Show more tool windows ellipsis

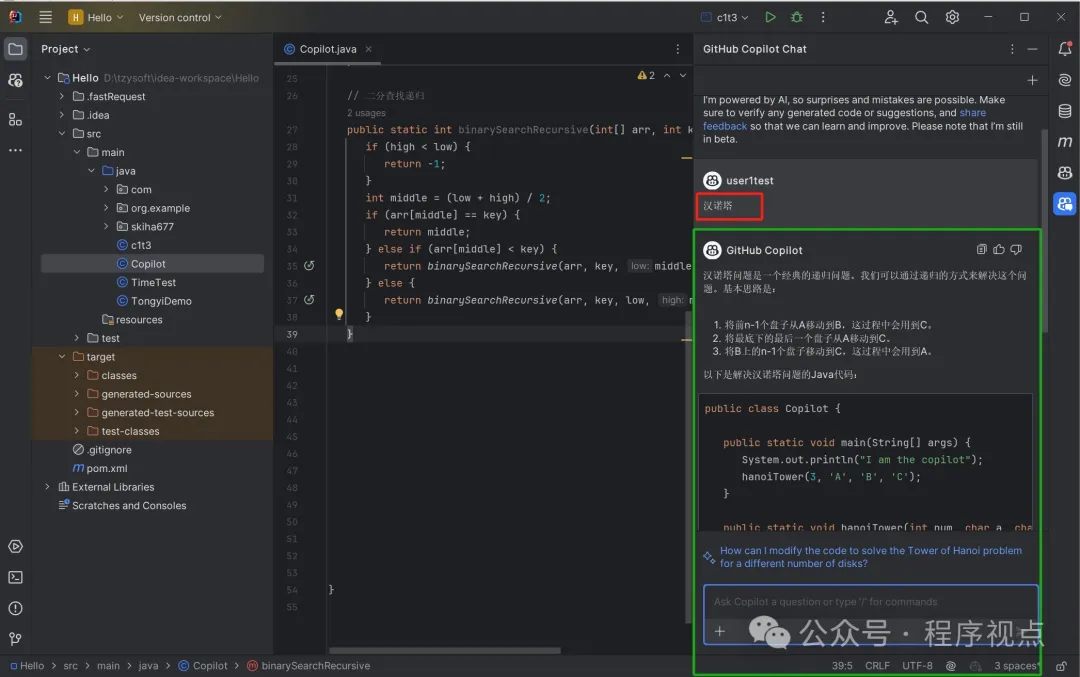click(15, 150)
